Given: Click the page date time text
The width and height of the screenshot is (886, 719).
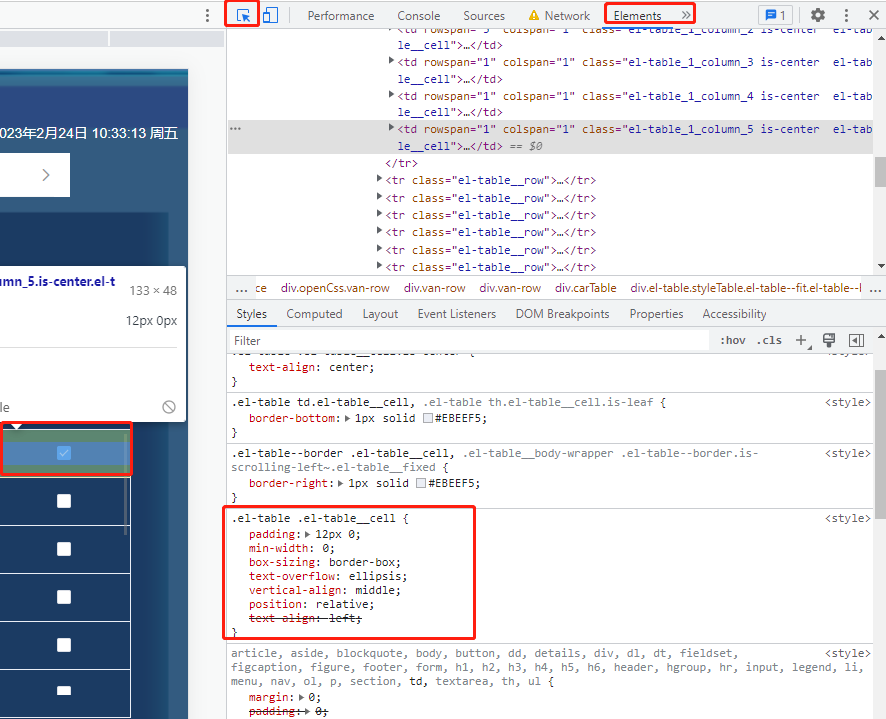Looking at the screenshot, I should [x=89, y=133].
